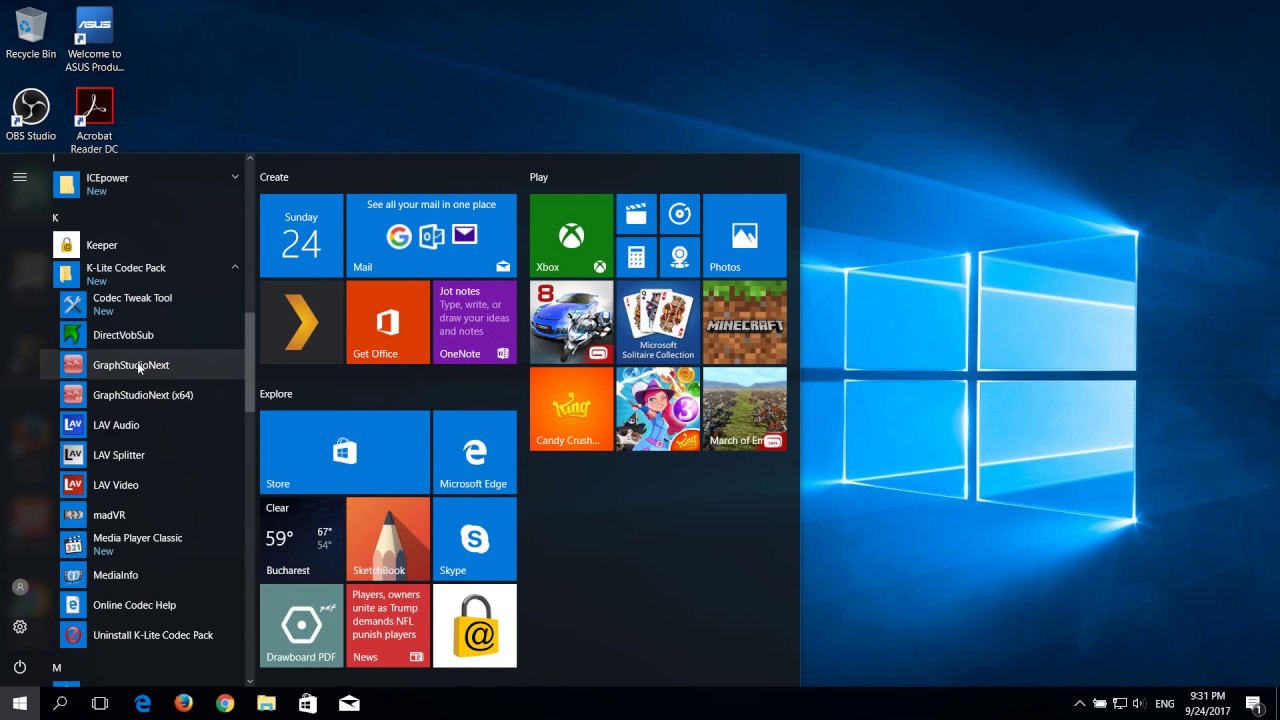Open the Drawboard PDF tile
This screenshot has width=1280, height=720.
pyautogui.click(x=301, y=626)
